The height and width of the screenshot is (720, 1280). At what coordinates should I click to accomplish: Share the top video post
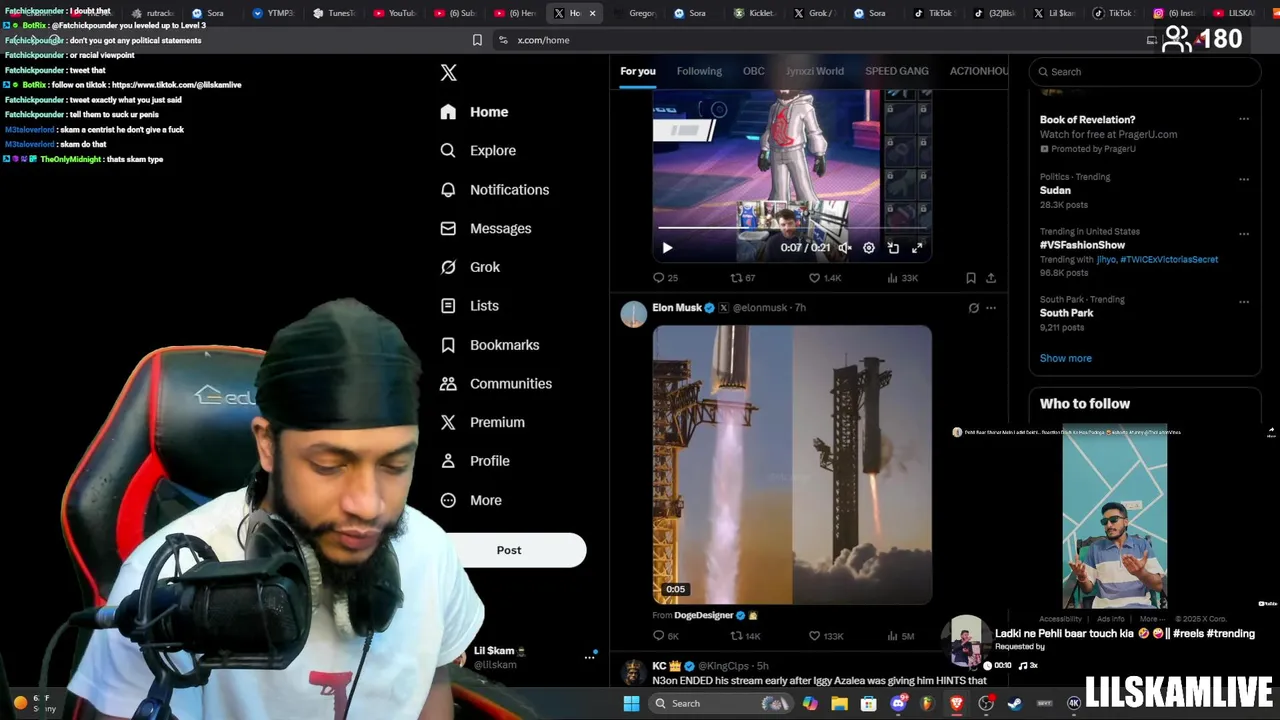point(991,278)
